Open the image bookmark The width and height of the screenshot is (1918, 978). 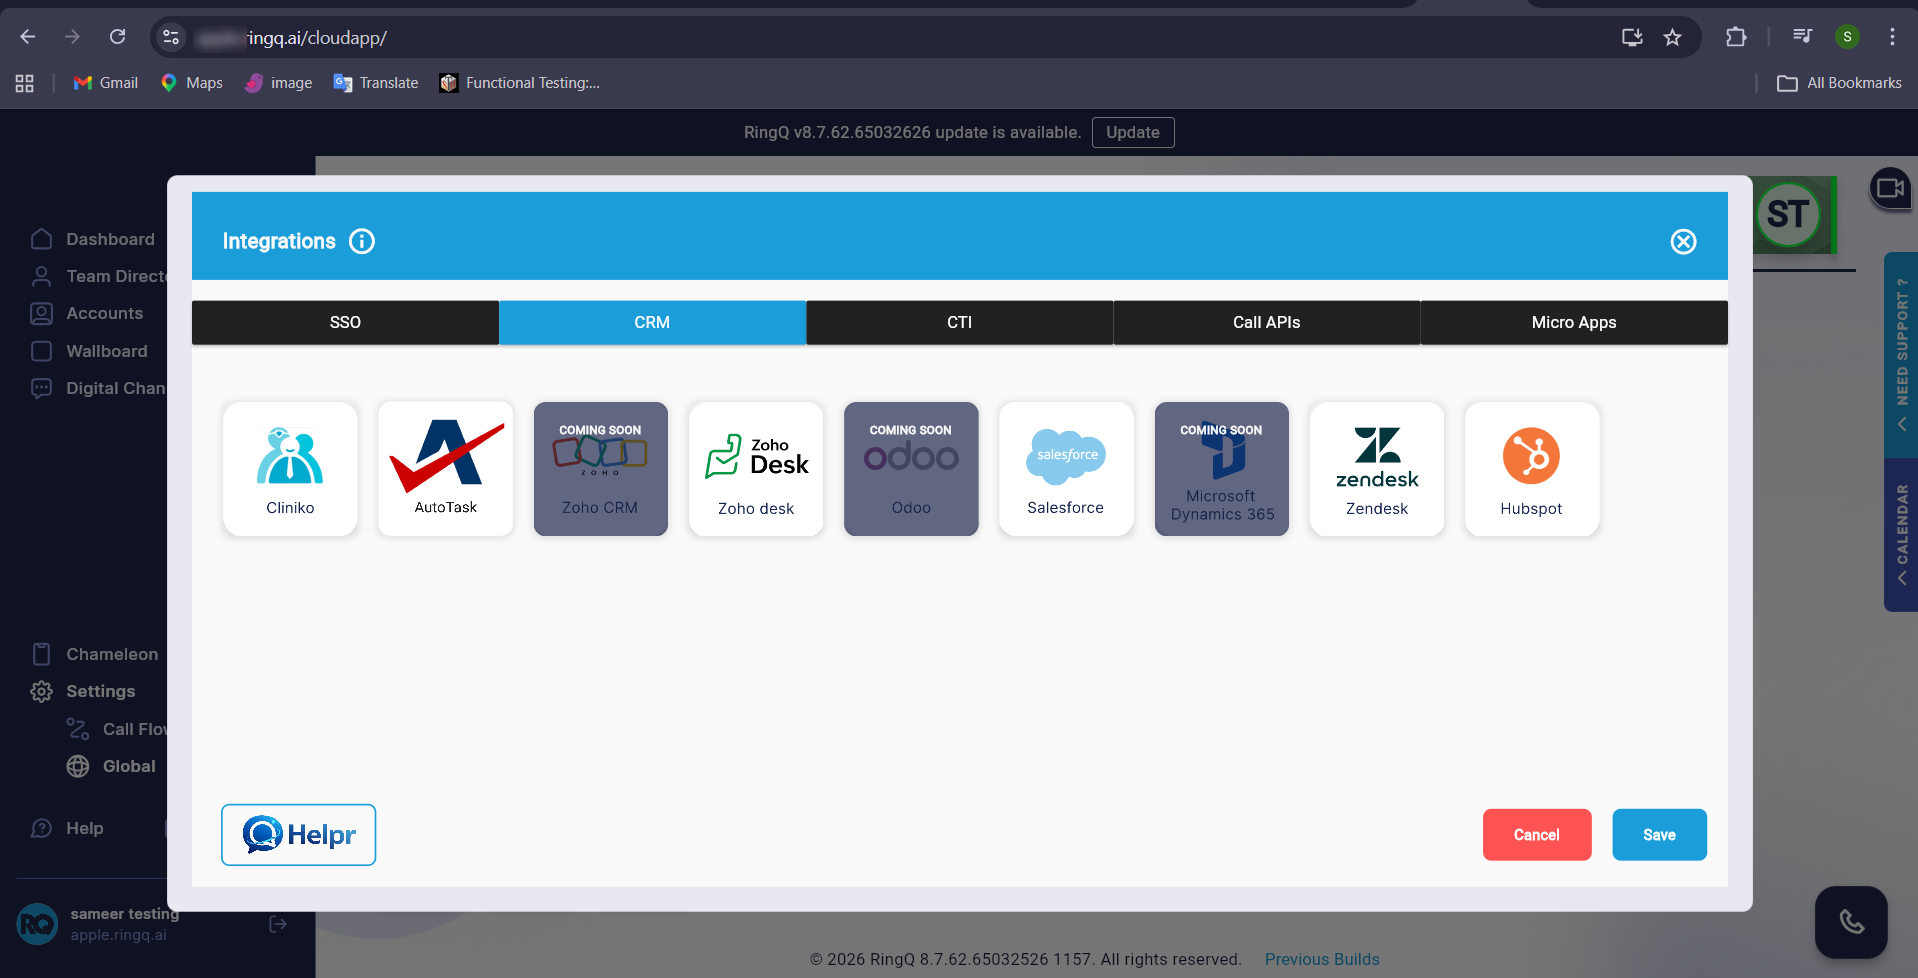click(279, 83)
